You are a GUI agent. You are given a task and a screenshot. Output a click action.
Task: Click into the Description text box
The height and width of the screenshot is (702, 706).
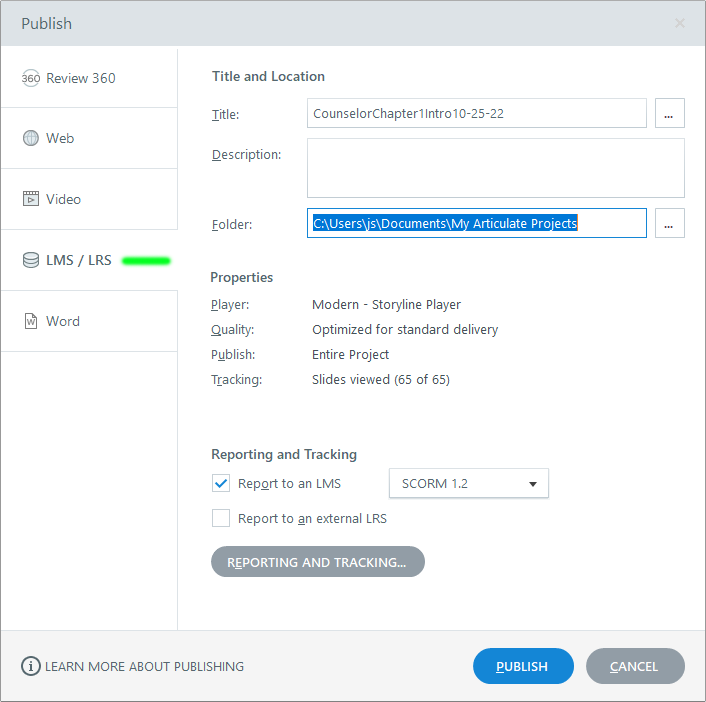[495, 168]
